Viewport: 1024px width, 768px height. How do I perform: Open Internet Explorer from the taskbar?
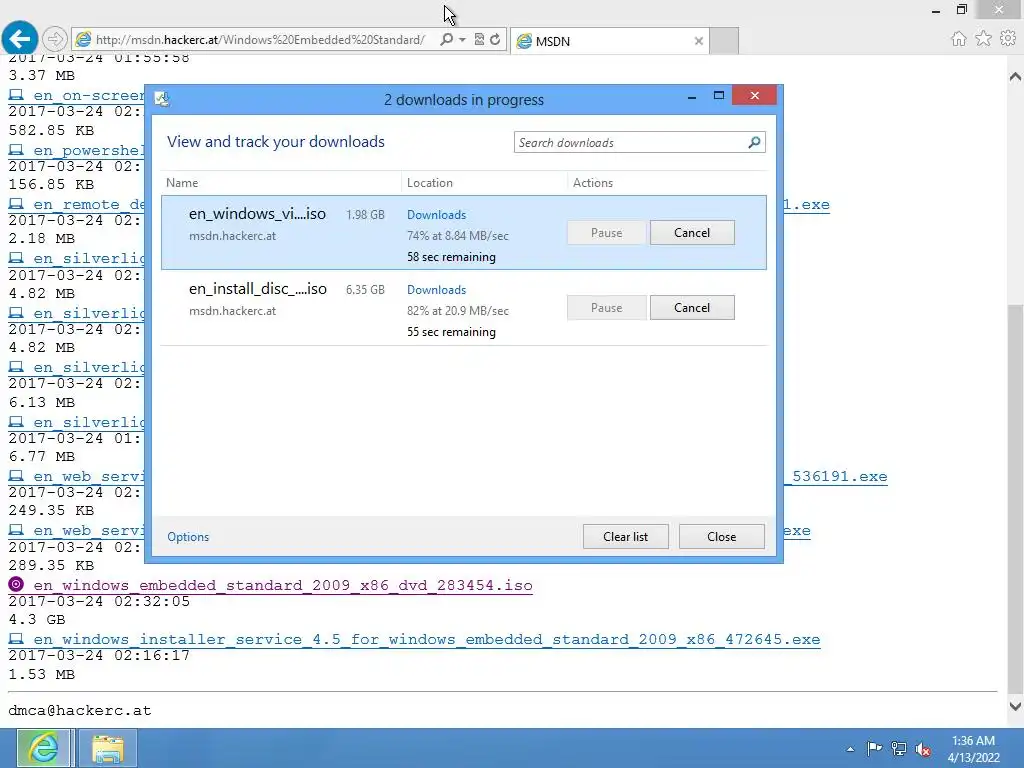[43, 748]
